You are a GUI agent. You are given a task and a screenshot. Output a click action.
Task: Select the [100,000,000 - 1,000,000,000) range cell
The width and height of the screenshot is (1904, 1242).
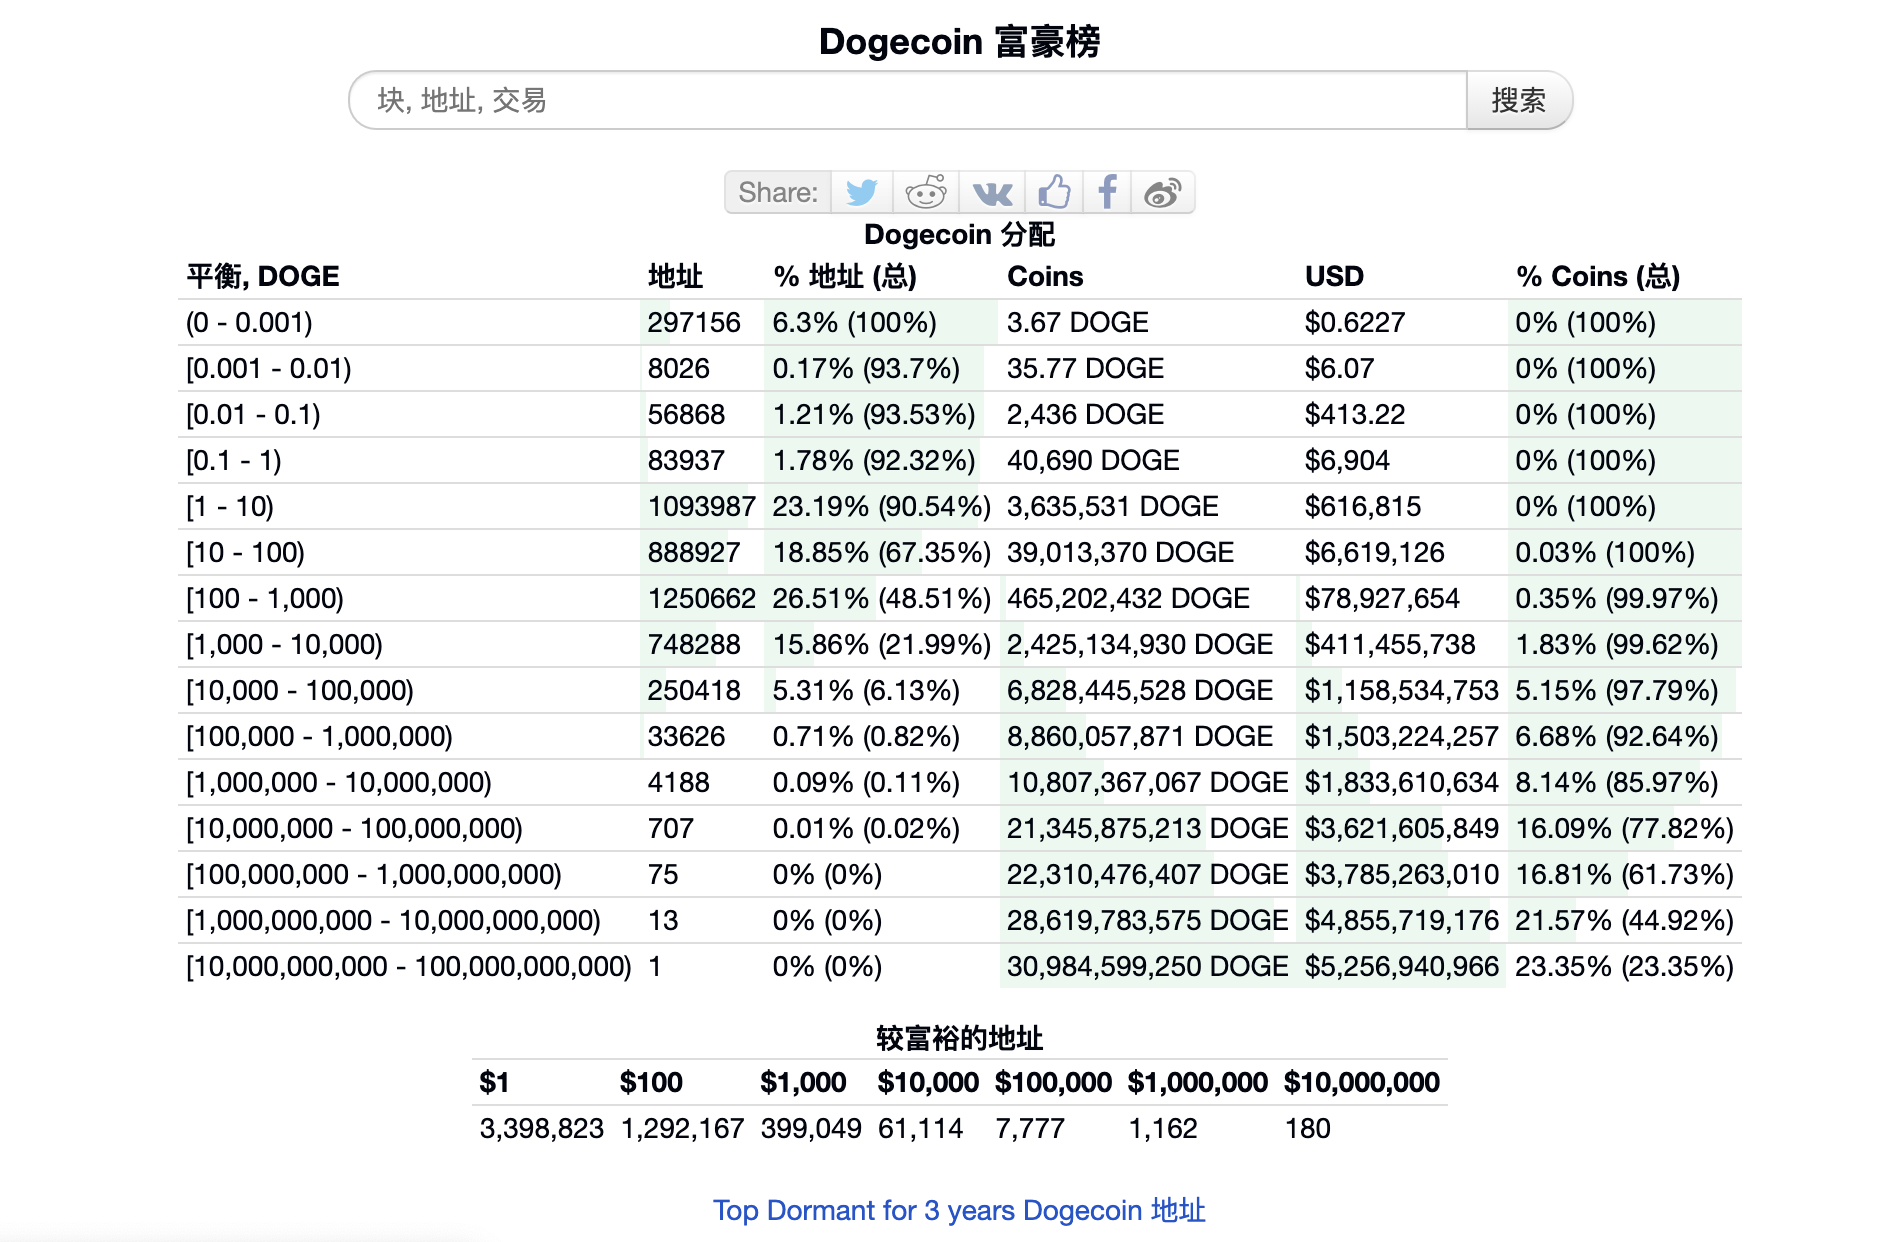(374, 874)
